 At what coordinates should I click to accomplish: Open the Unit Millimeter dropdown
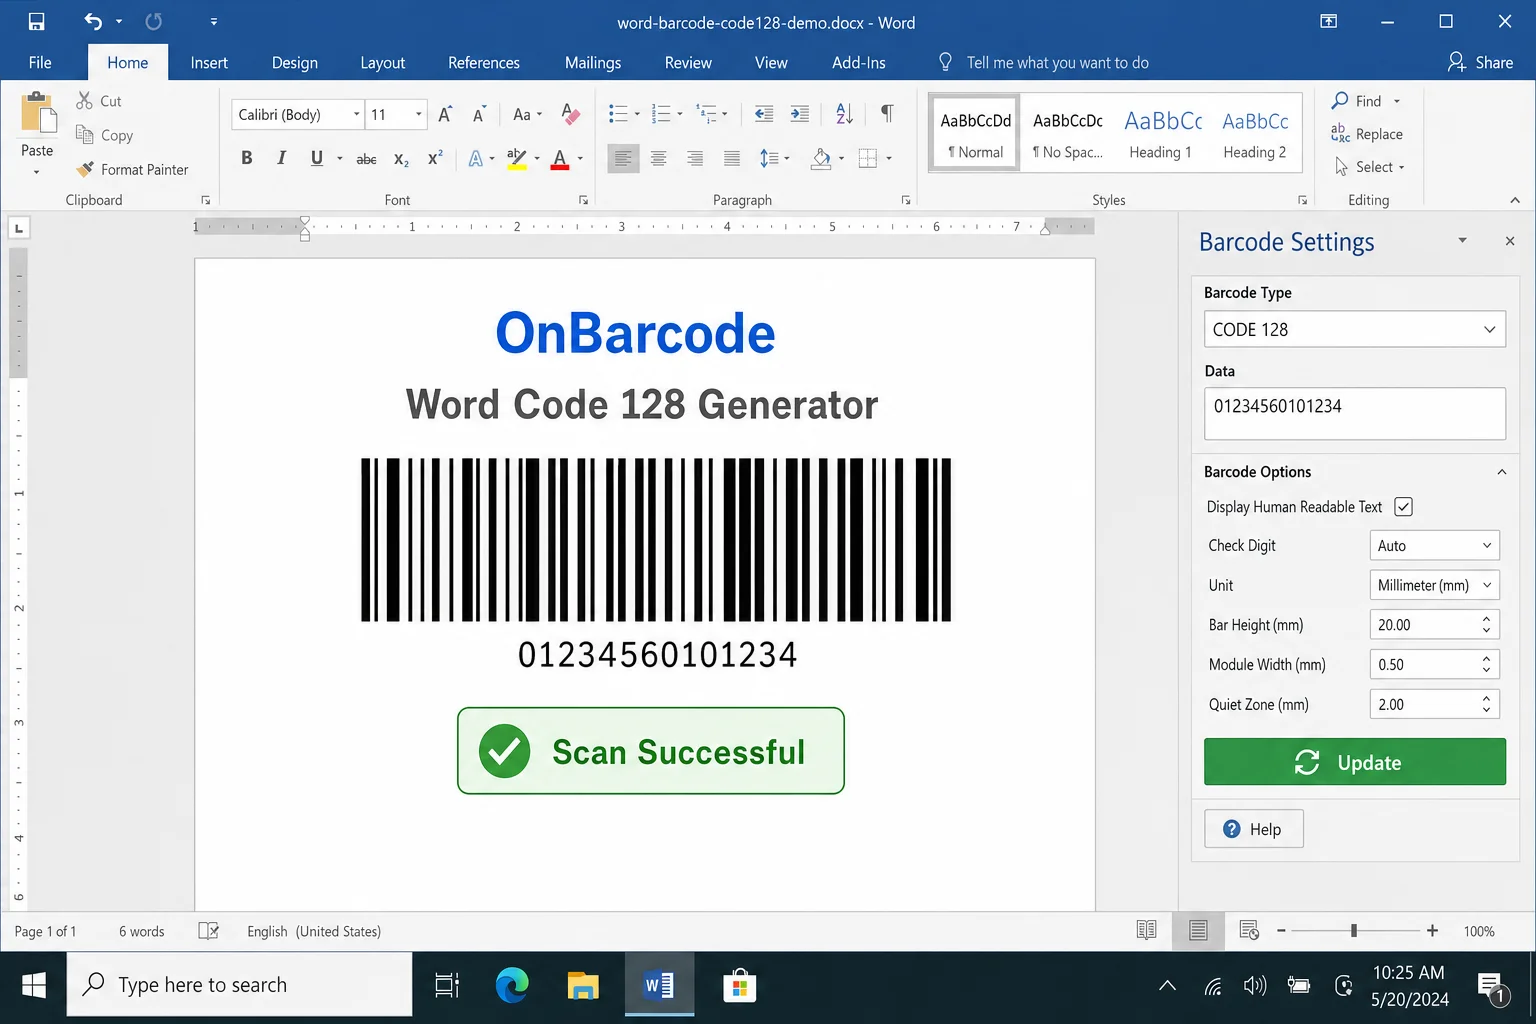pos(1434,585)
